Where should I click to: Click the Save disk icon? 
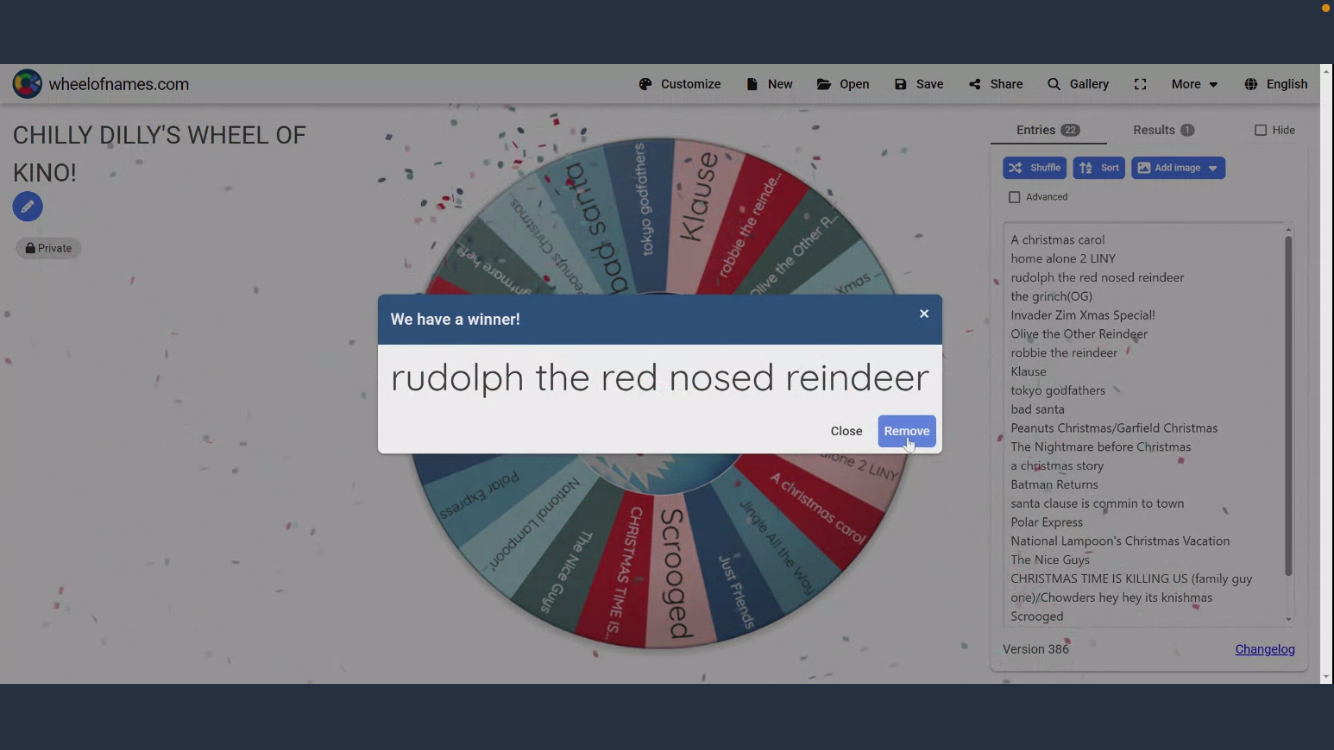tap(900, 84)
